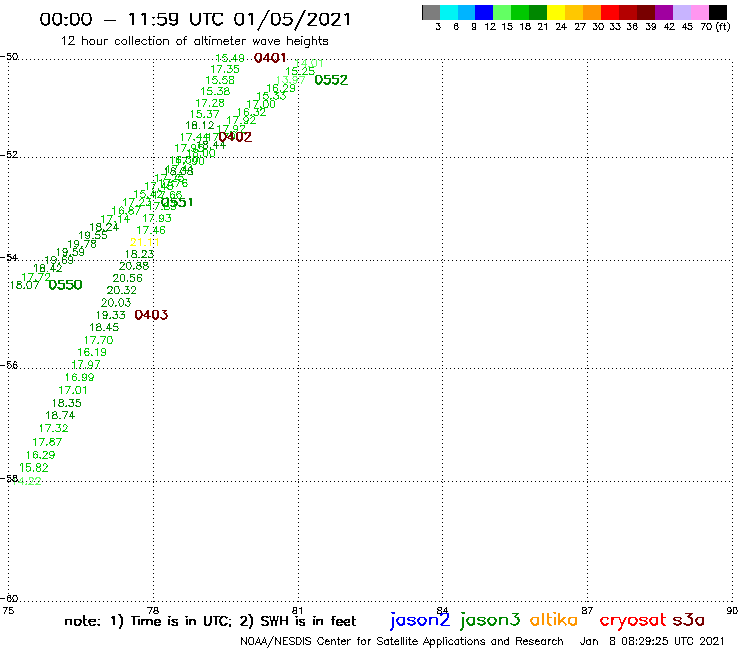Image resolution: width=740 pixels, height=650 pixels.
Task: Click the 15.25 wave height value
Action: 300,71
